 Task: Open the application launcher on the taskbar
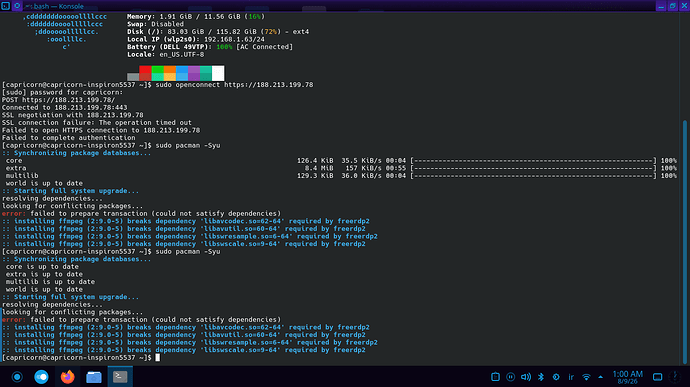[x=17, y=377]
